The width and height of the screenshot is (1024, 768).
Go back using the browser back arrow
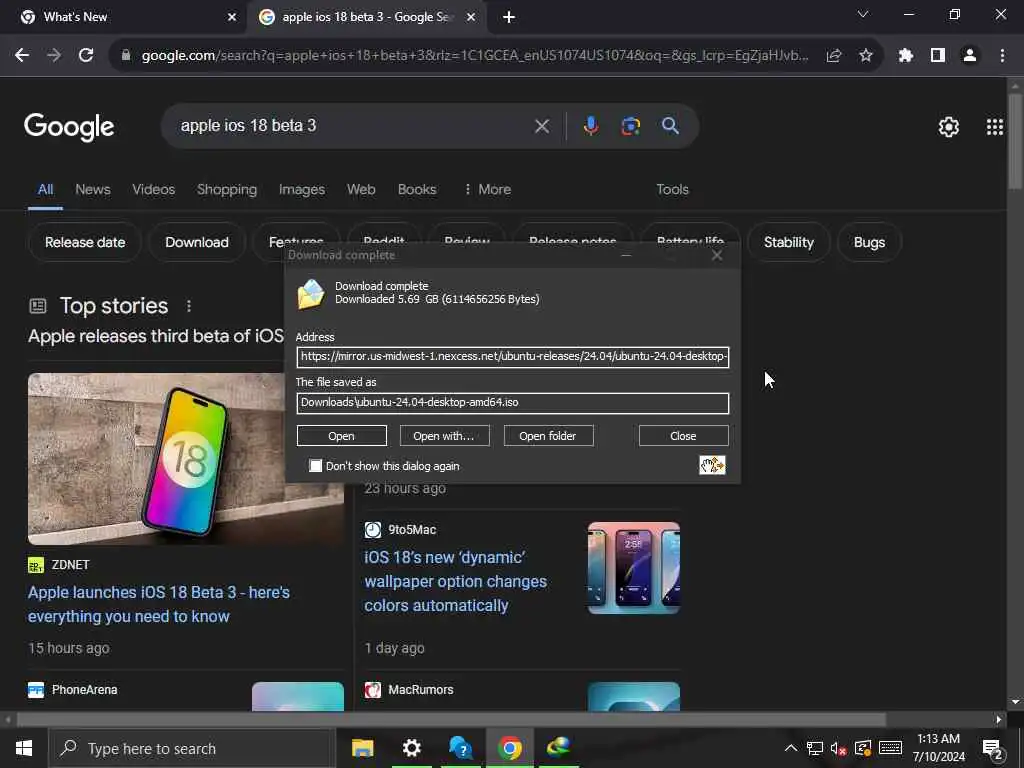tap(22, 56)
